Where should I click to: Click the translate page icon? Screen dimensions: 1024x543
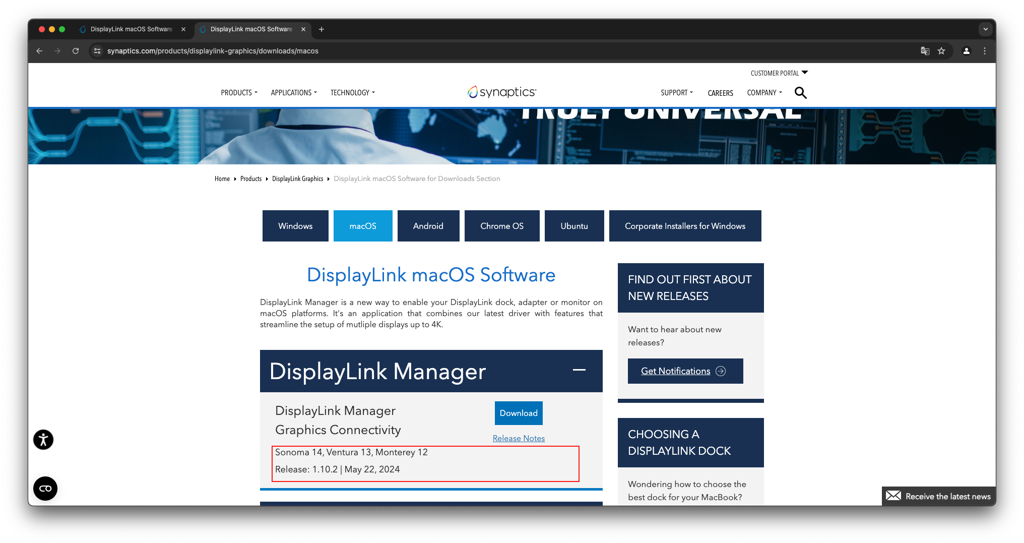coord(925,51)
